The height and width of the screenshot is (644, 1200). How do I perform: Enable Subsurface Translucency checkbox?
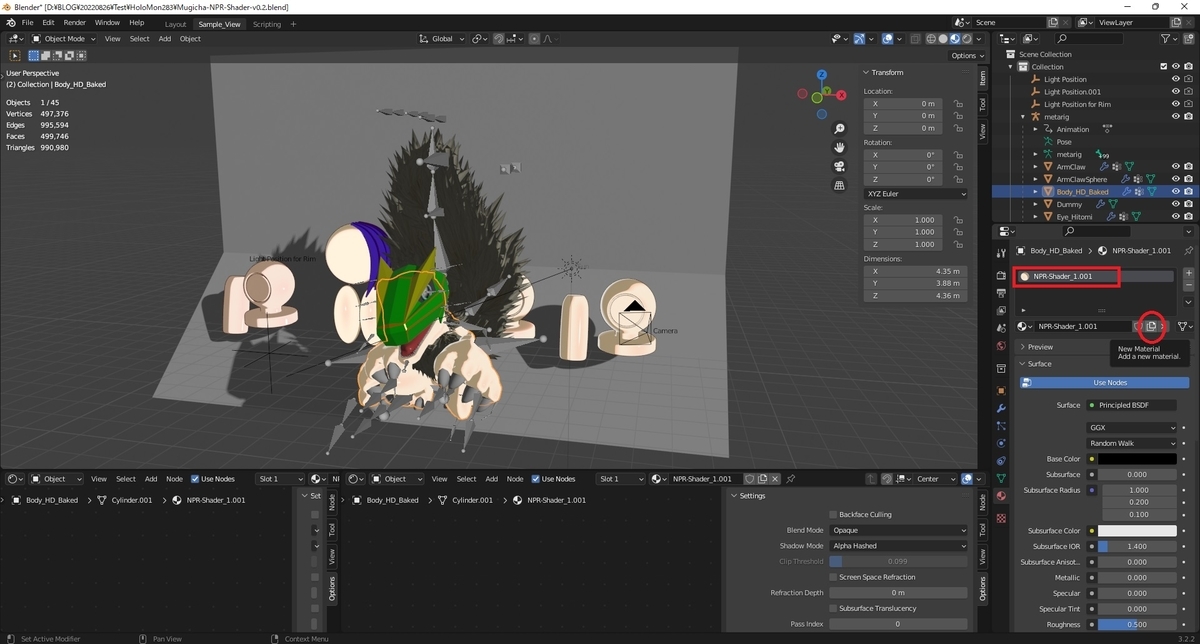pos(834,608)
